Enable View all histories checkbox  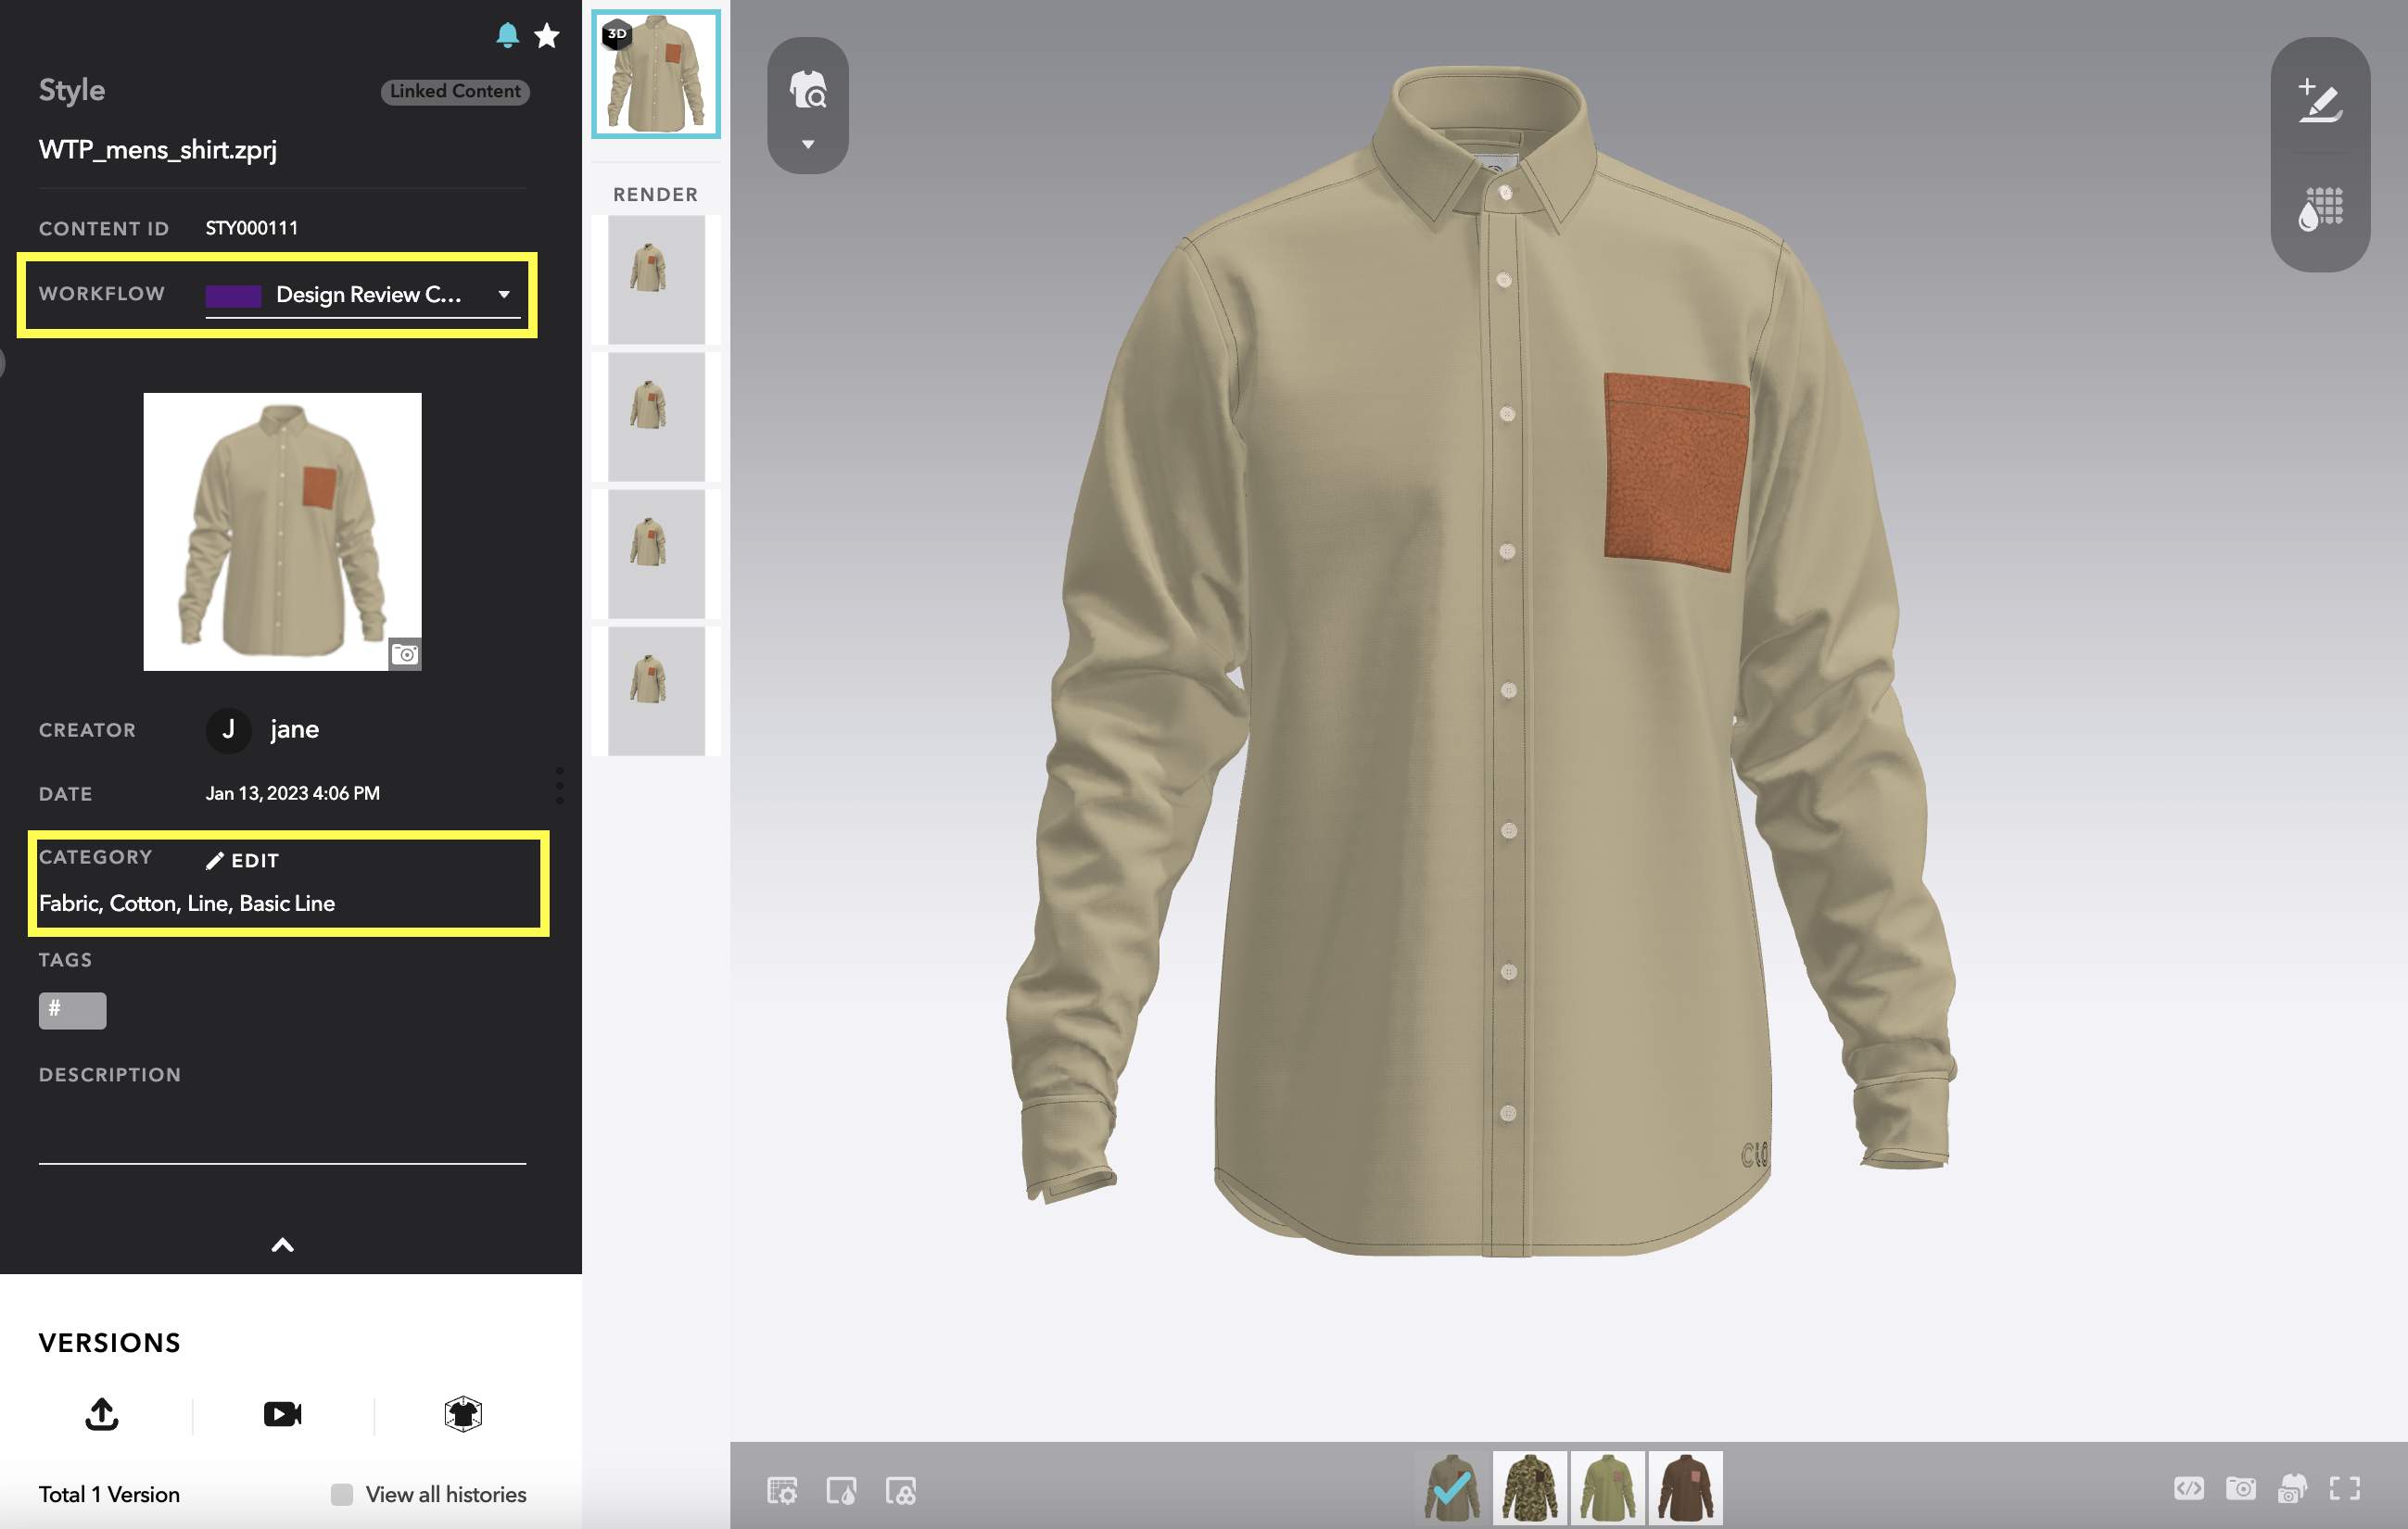(342, 1494)
